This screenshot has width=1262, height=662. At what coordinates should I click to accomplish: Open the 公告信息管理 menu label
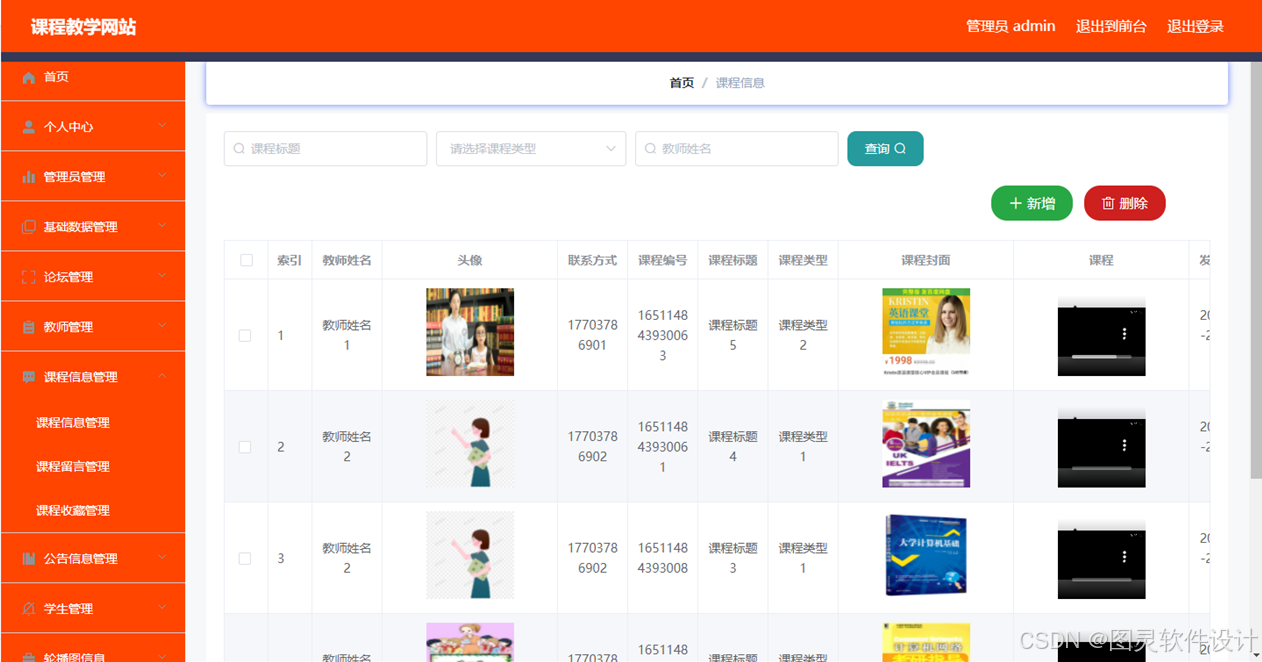point(80,559)
